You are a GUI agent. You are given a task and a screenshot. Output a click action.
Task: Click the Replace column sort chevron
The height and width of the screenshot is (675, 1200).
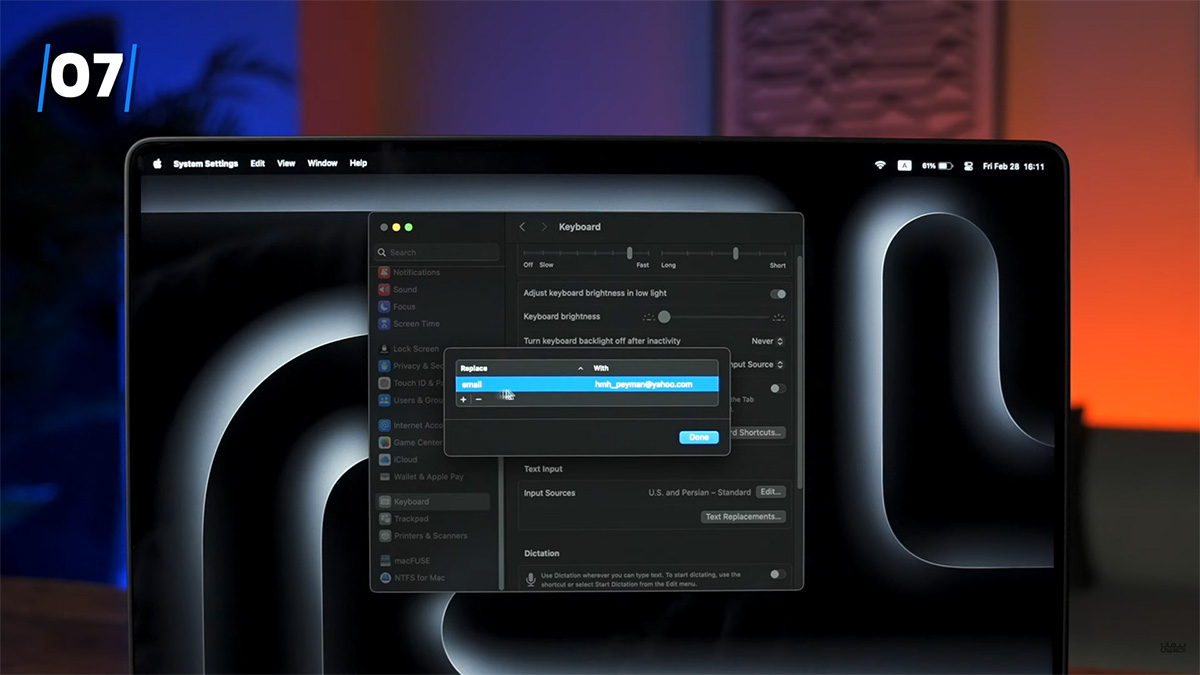[580, 368]
